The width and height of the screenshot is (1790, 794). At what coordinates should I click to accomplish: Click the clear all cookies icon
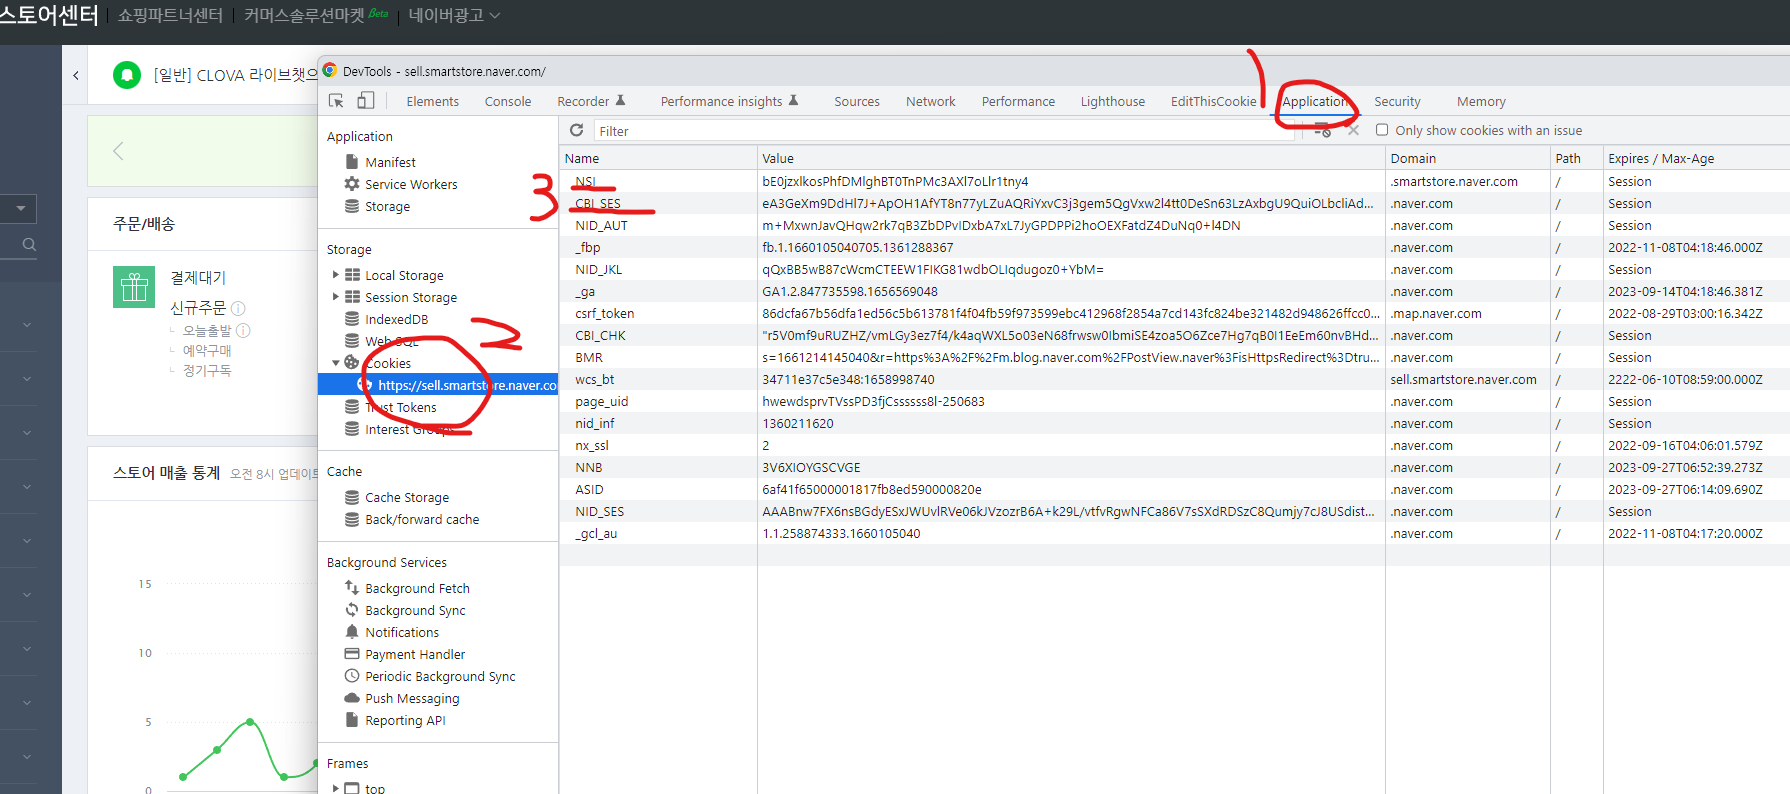(1322, 130)
